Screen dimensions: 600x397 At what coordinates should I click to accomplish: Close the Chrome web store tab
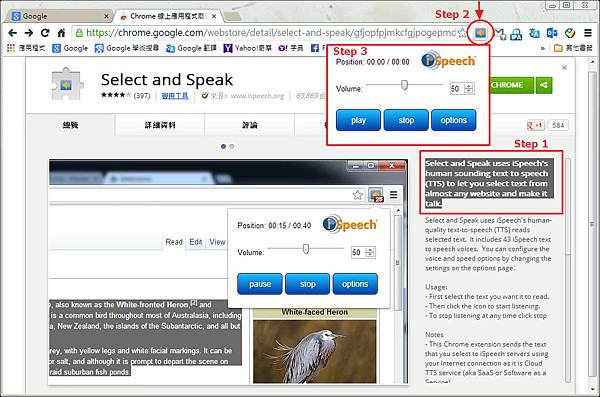point(214,16)
